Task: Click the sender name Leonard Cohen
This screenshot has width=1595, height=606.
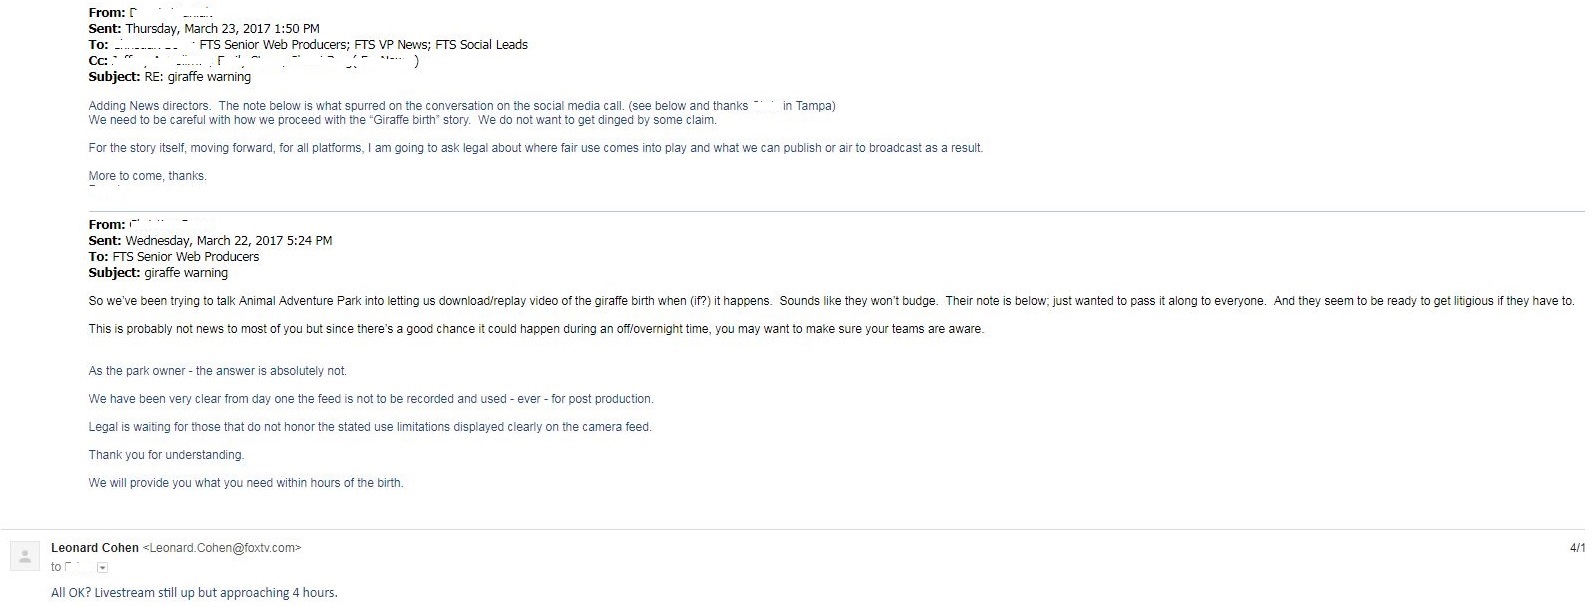Action: pos(95,548)
